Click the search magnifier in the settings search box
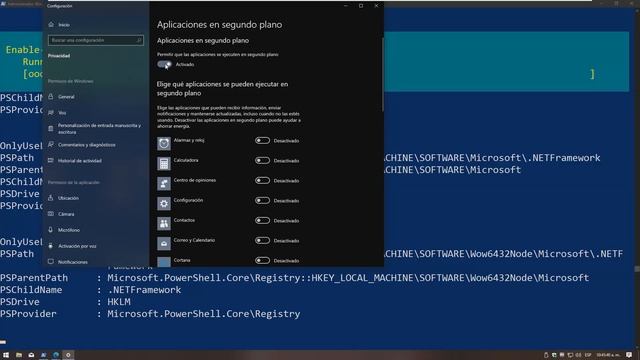The height and width of the screenshot is (360, 640). point(139,40)
